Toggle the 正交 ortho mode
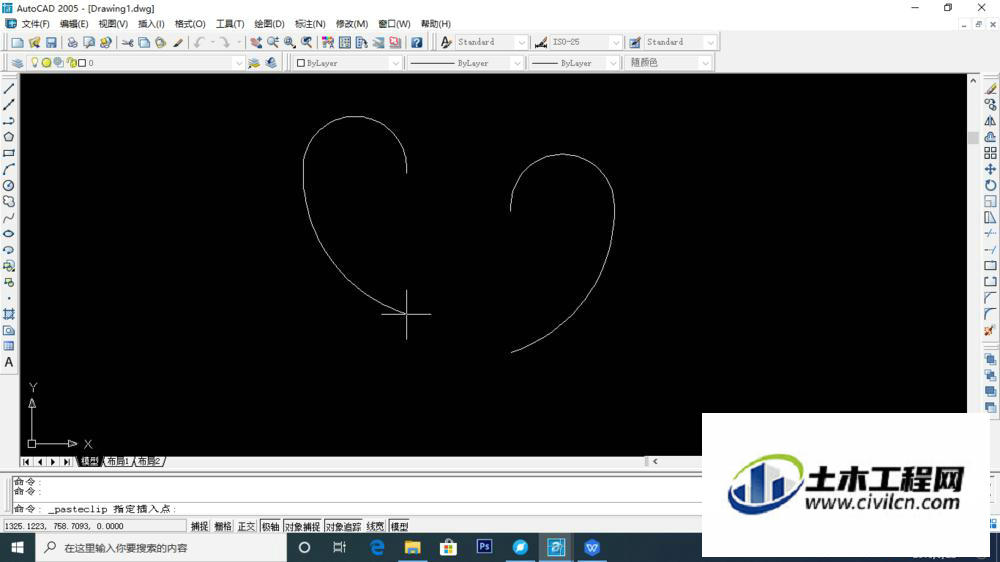The width and height of the screenshot is (1000, 562). click(x=246, y=526)
